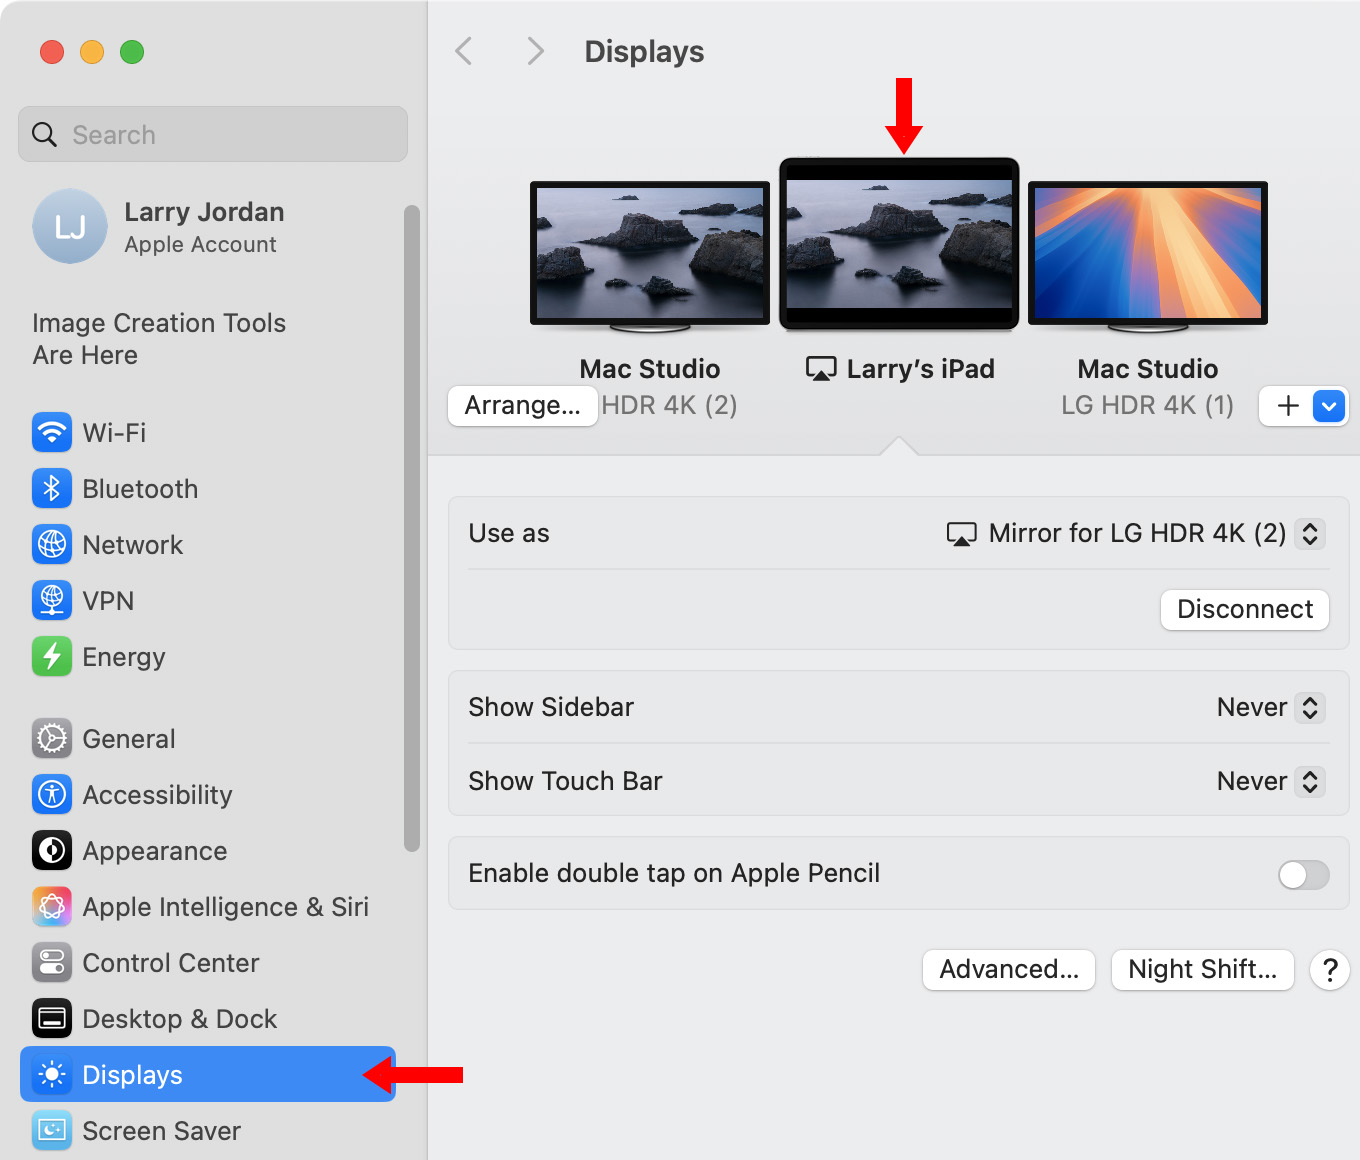The width and height of the screenshot is (1360, 1160).
Task: Click the search magnifying glass icon
Action: click(x=44, y=134)
